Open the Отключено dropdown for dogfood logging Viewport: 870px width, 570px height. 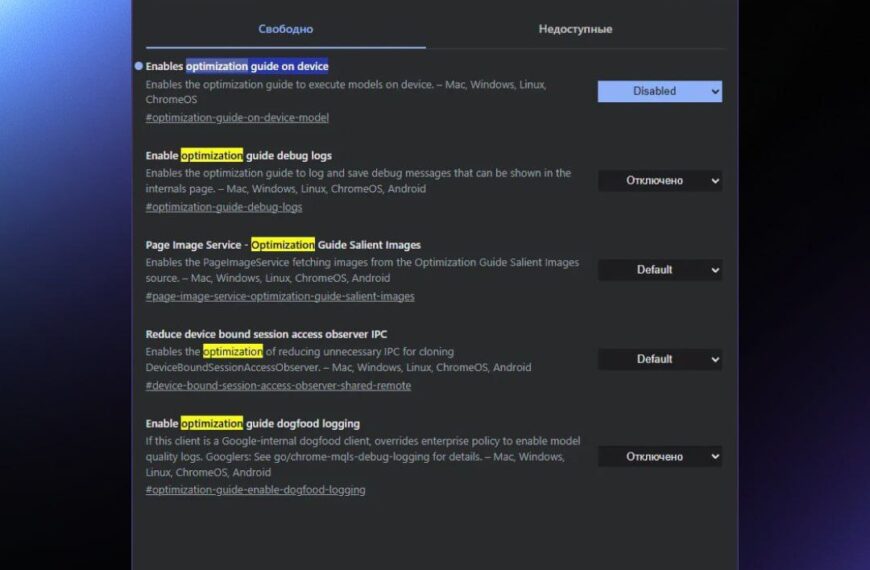[x=659, y=456]
